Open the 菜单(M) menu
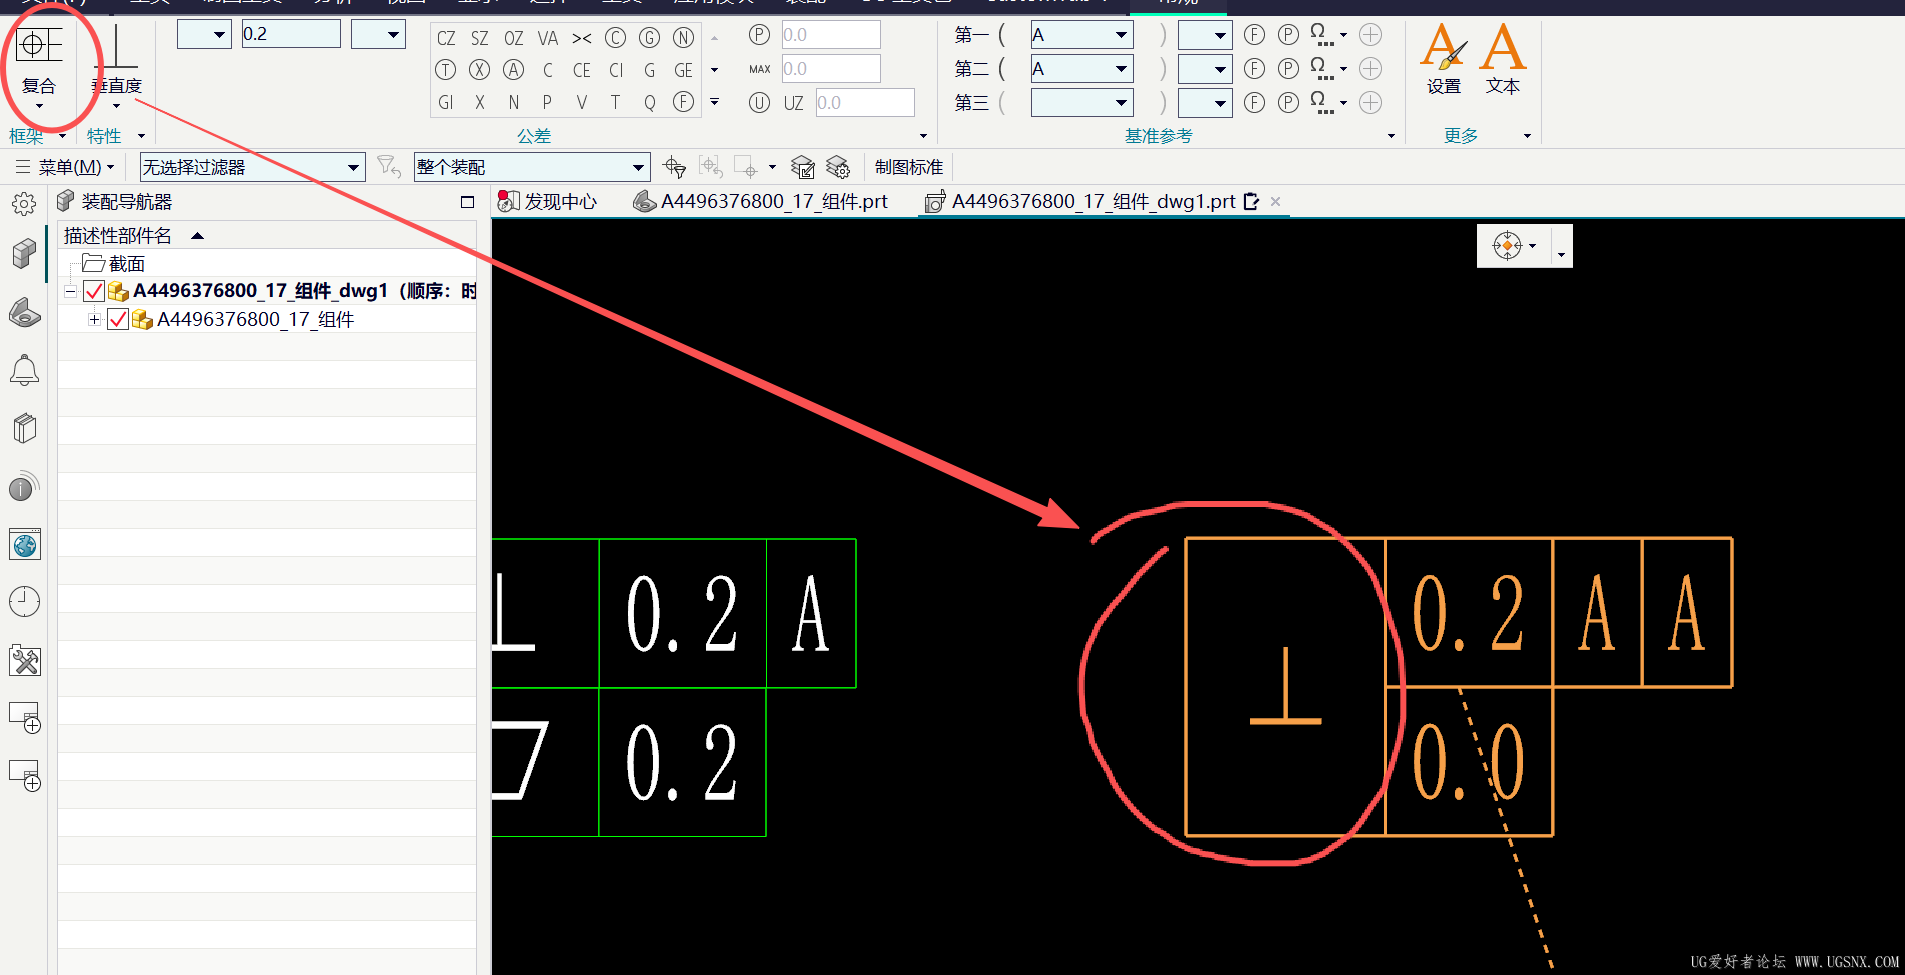 pyautogui.click(x=65, y=167)
